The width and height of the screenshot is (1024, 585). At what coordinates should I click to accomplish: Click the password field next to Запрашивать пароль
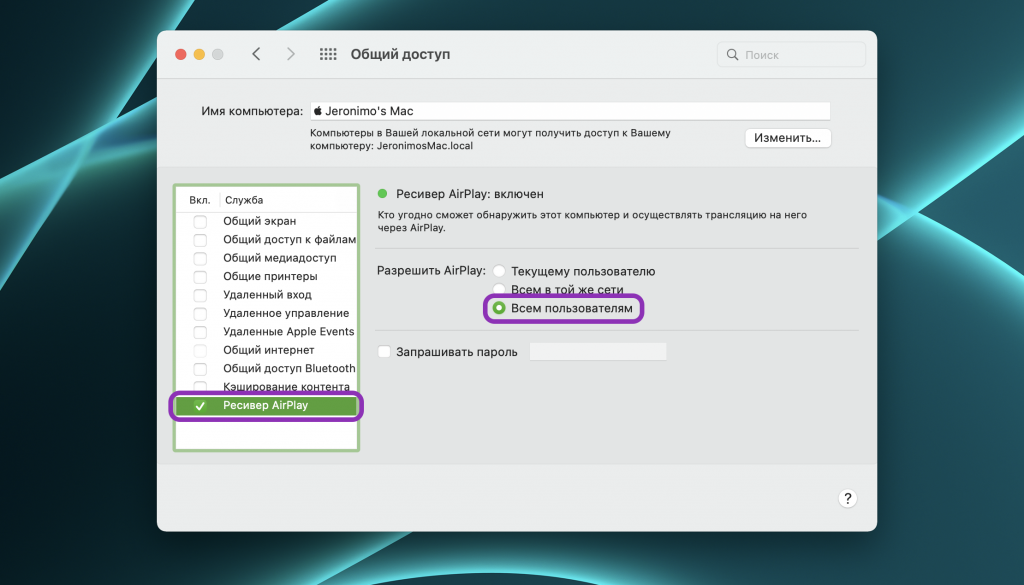point(598,352)
